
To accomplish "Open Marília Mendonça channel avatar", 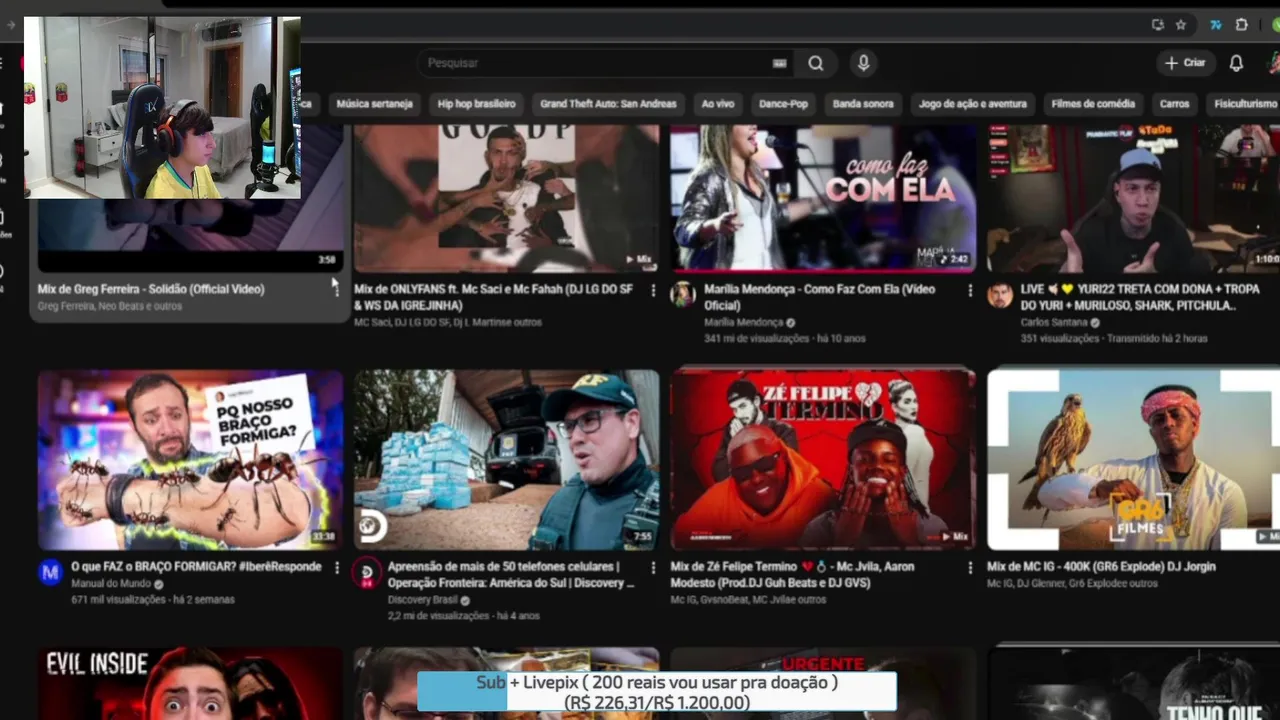I will pos(683,294).
